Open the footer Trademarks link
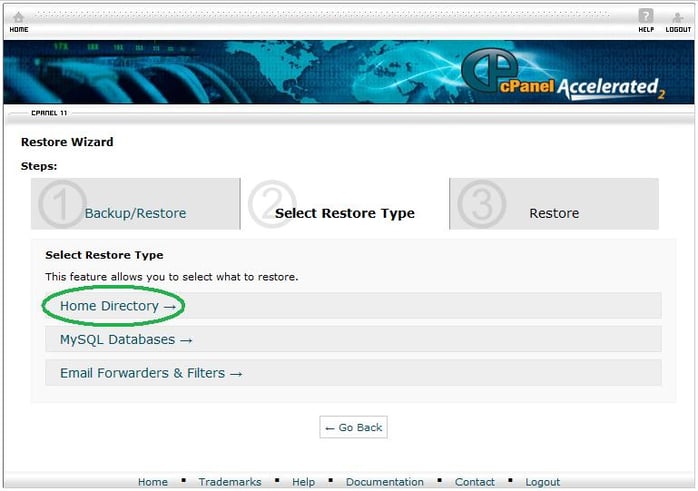698x491 pixels. pyautogui.click(x=230, y=482)
